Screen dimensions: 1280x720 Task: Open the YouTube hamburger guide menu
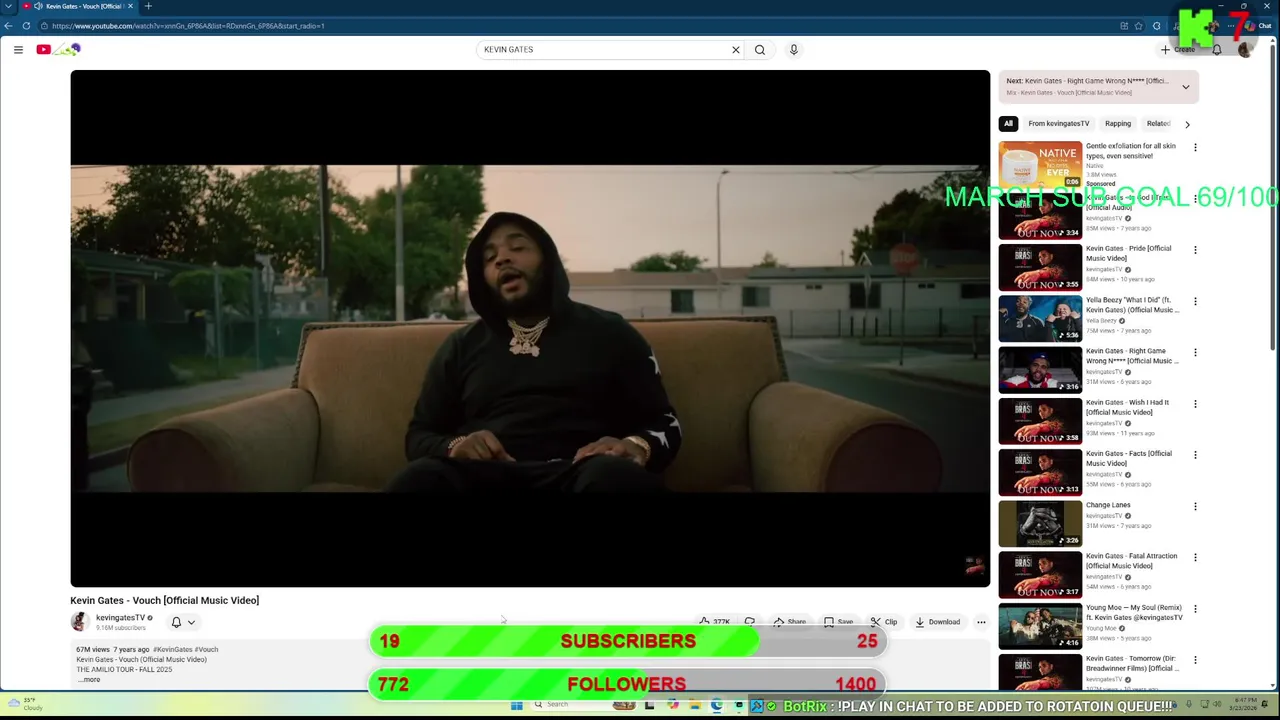18,49
